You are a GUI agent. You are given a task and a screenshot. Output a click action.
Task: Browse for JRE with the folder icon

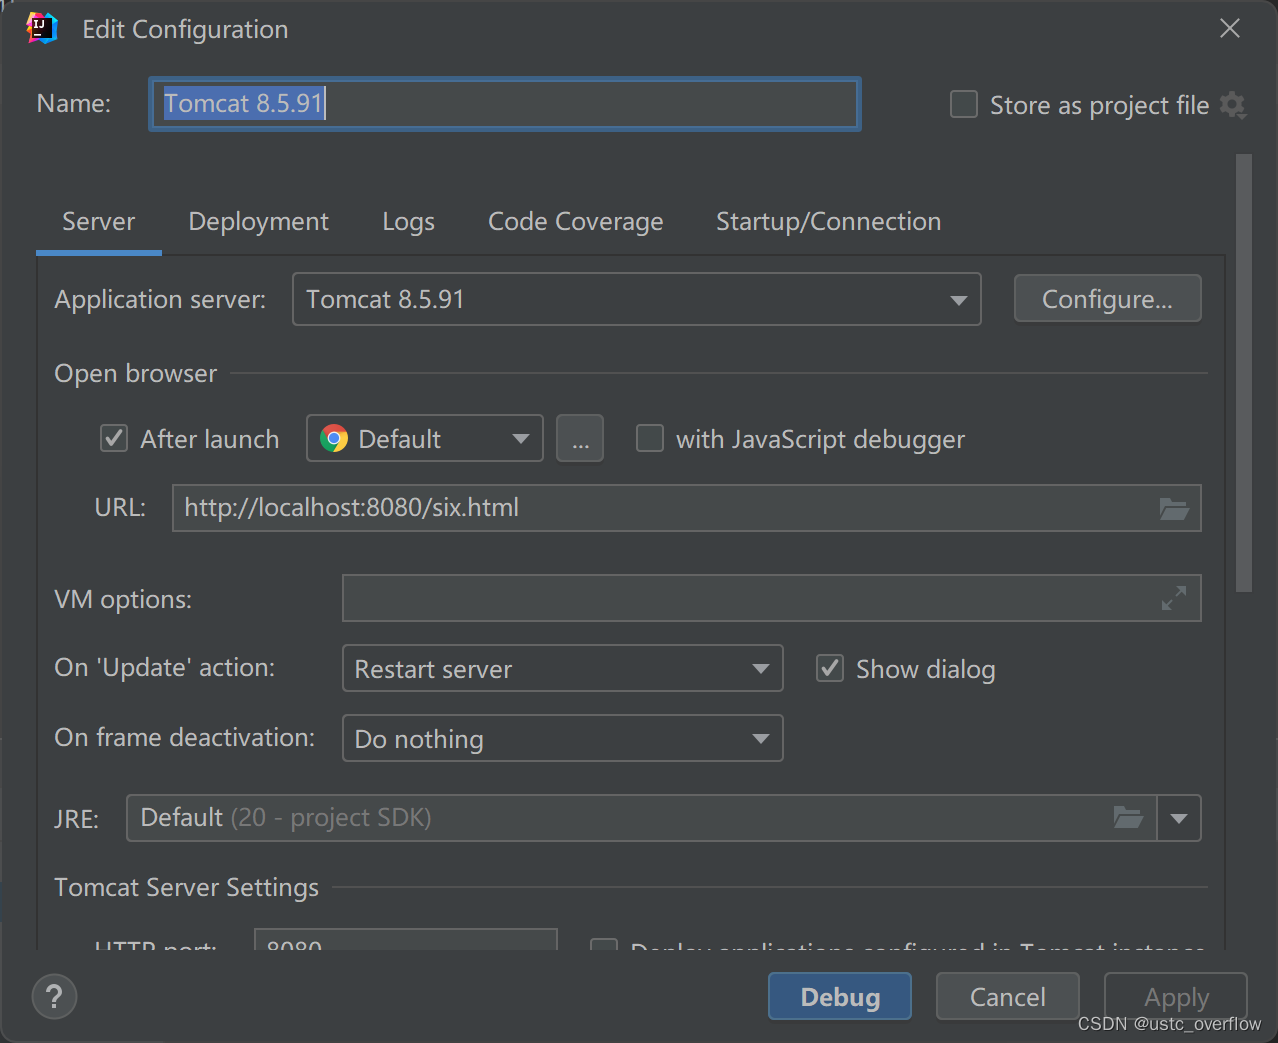point(1128,818)
